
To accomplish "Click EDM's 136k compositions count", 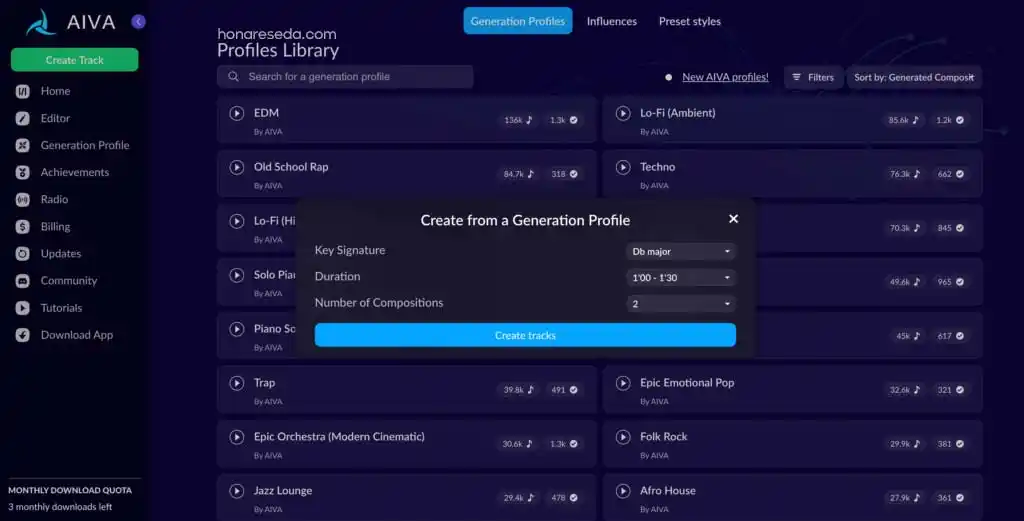I will tap(518, 120).
